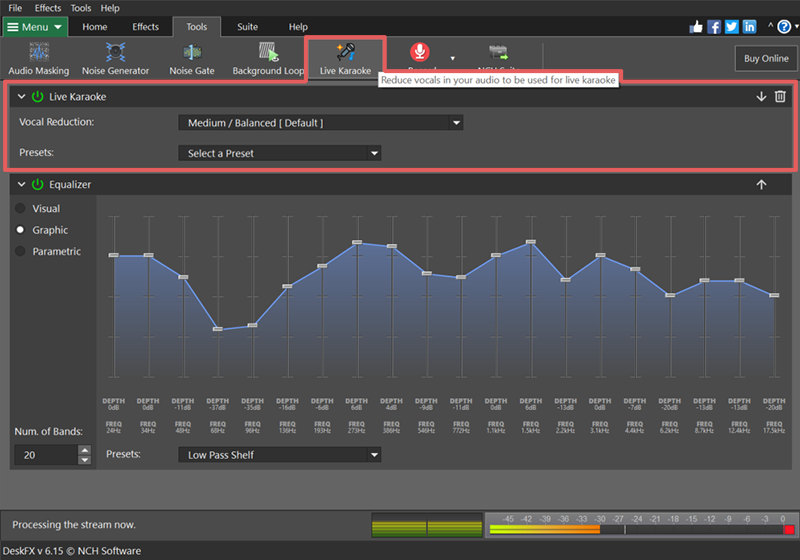Click the 48Hz equalizer slider handle
Viewport: 800px width, 560px height.
coord(183,277)
